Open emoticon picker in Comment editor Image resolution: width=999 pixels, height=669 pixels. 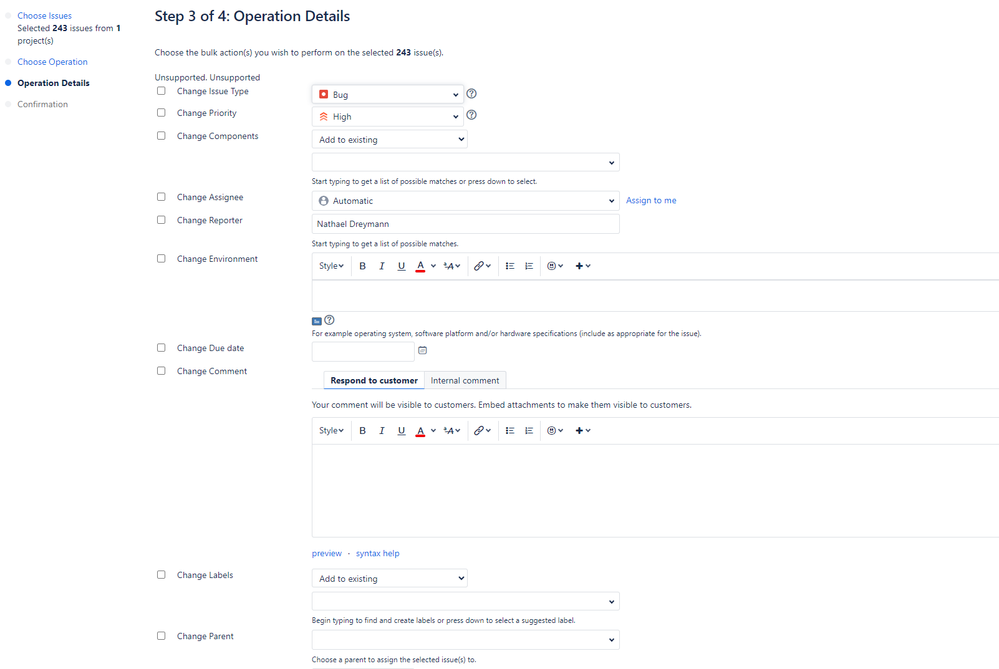pyautogui.click(x=555, y=431)
